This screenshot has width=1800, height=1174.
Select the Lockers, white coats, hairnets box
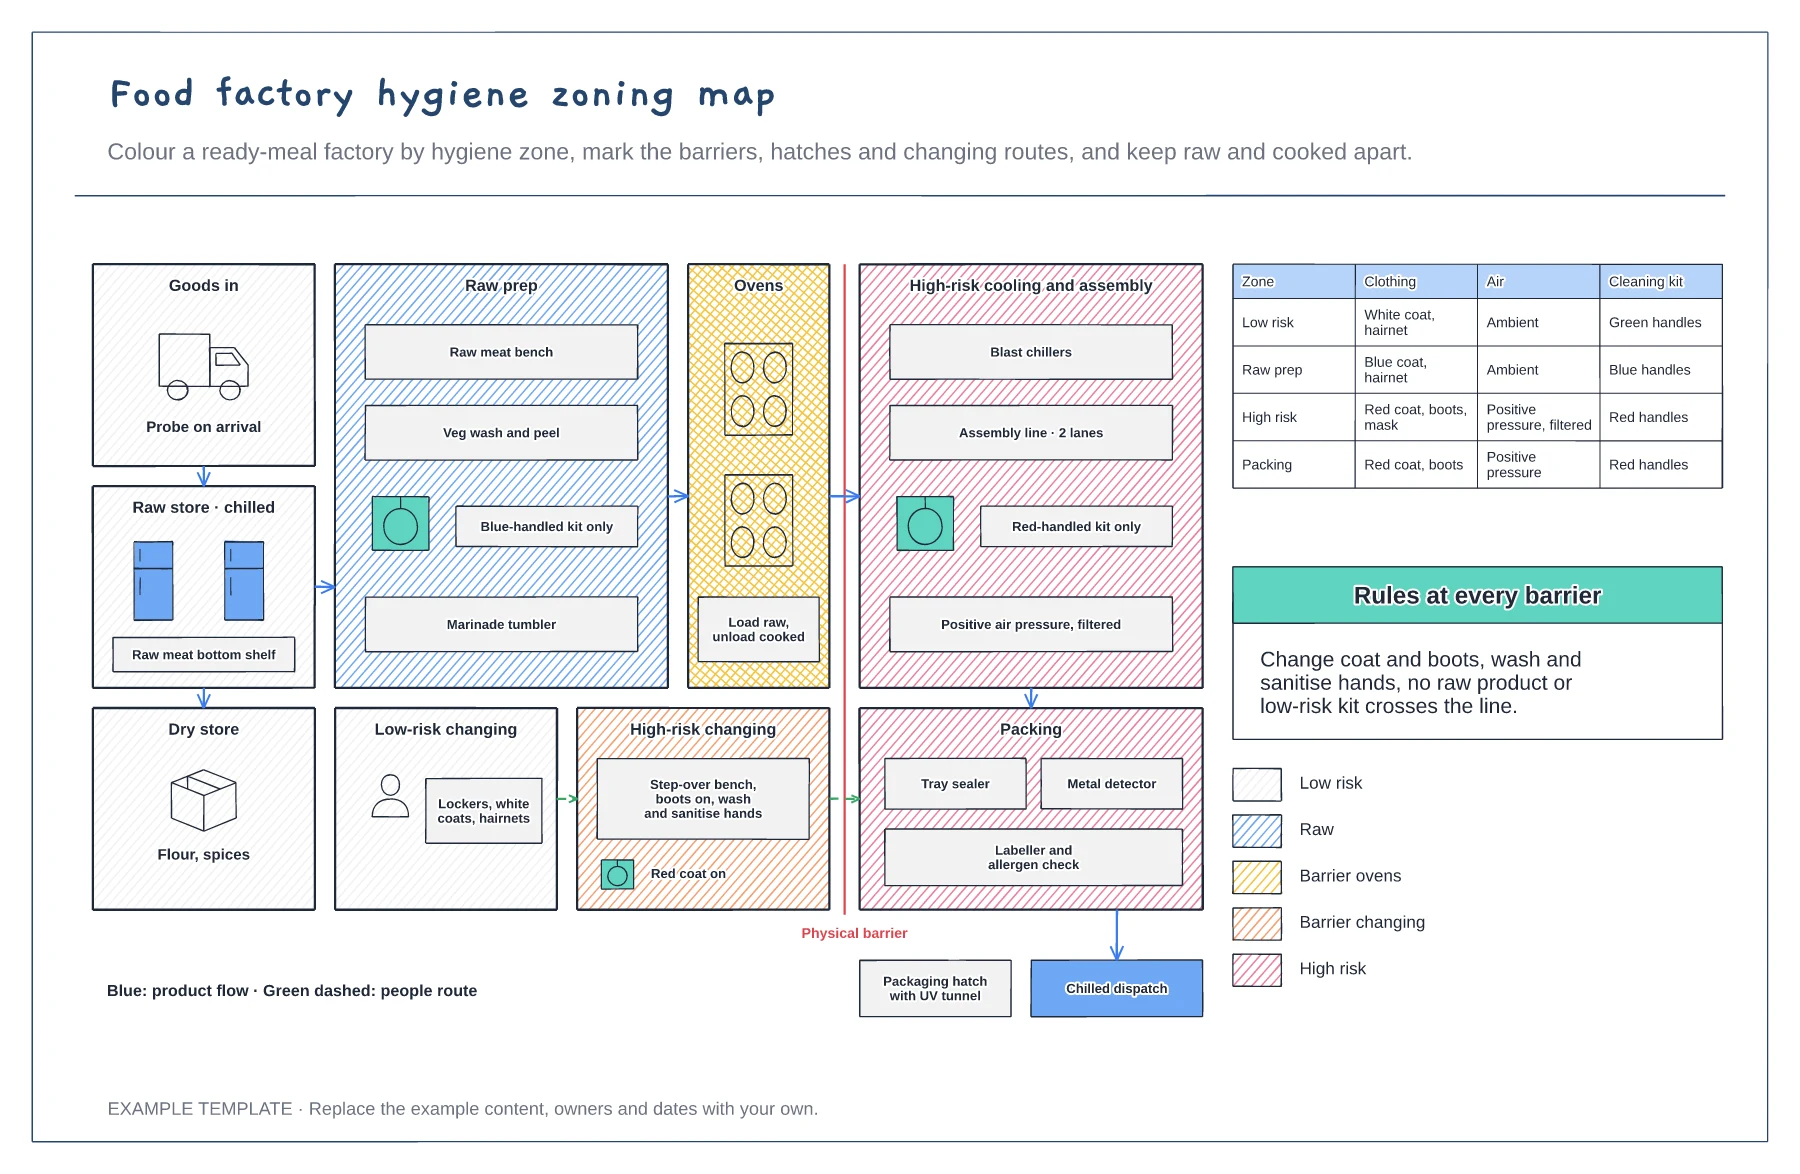coord(484,811)
